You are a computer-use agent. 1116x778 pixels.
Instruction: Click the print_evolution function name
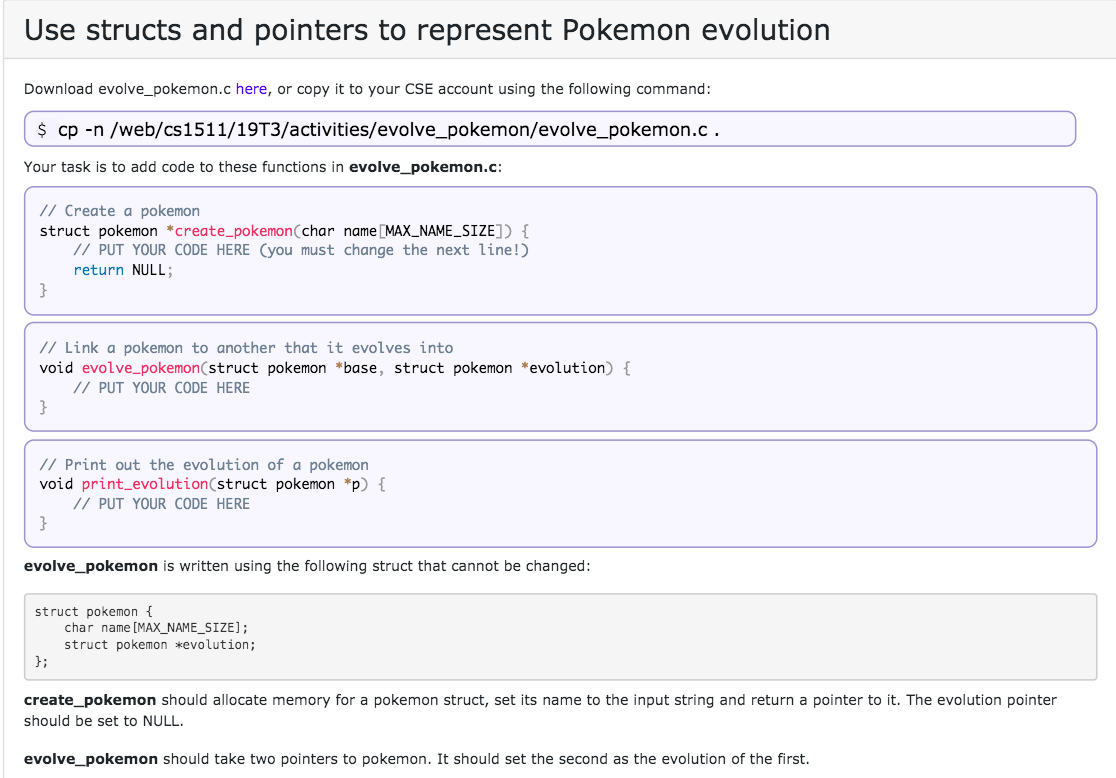144,484
